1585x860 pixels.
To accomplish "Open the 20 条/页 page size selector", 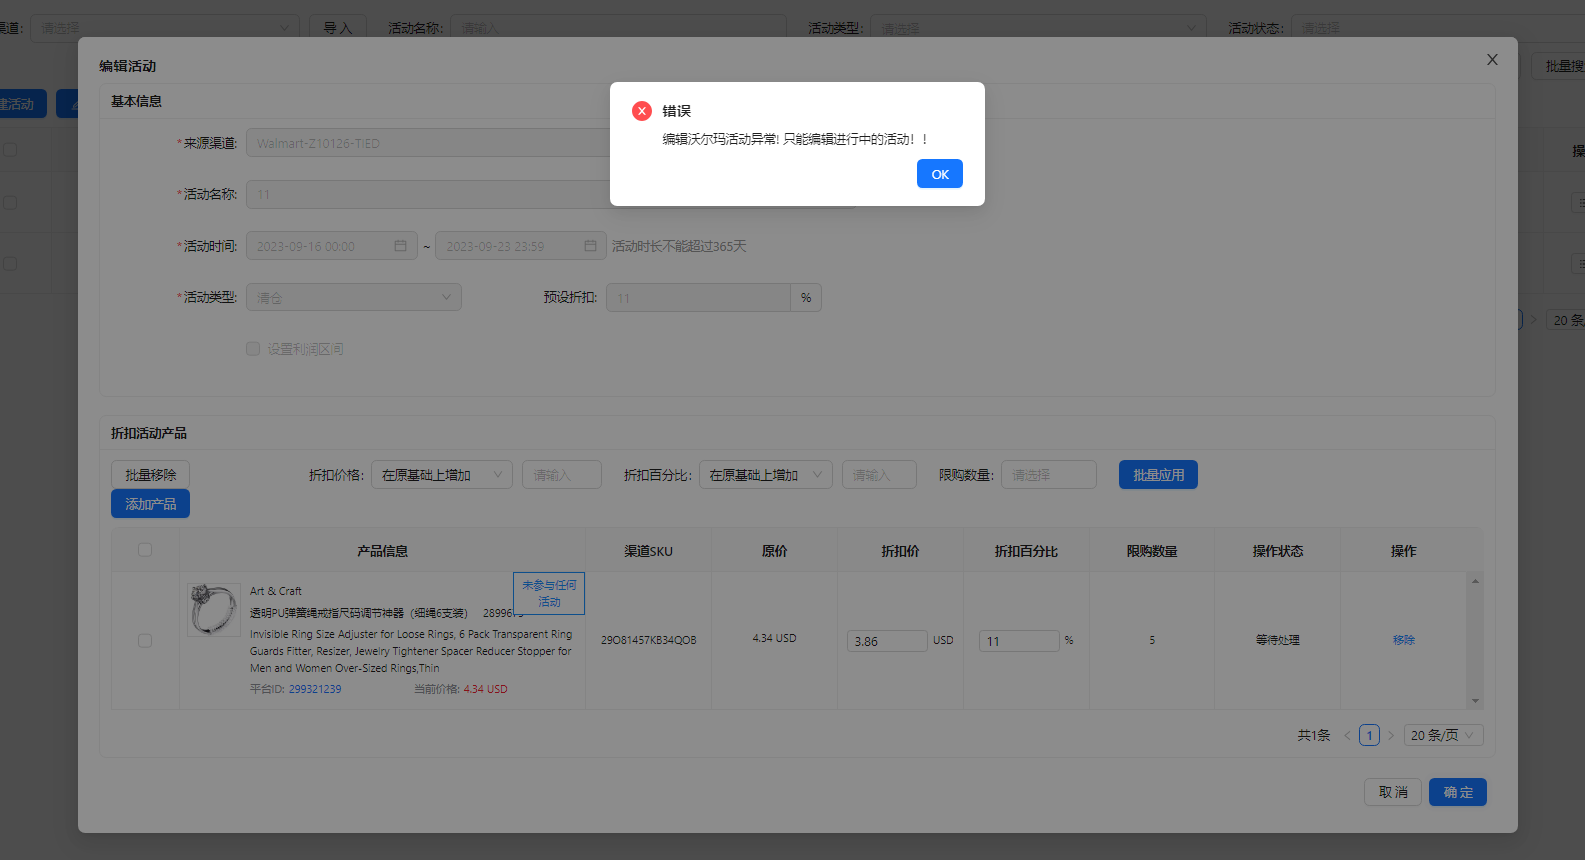I will [1443, 735].
